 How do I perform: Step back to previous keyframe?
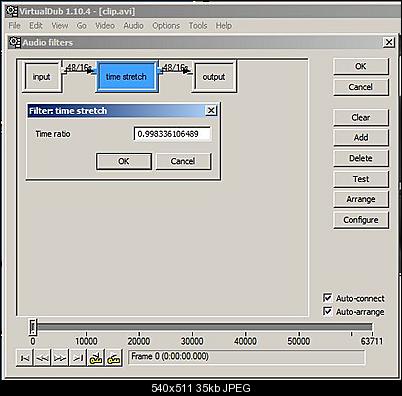pyautogui.click(x=42, y=358)
